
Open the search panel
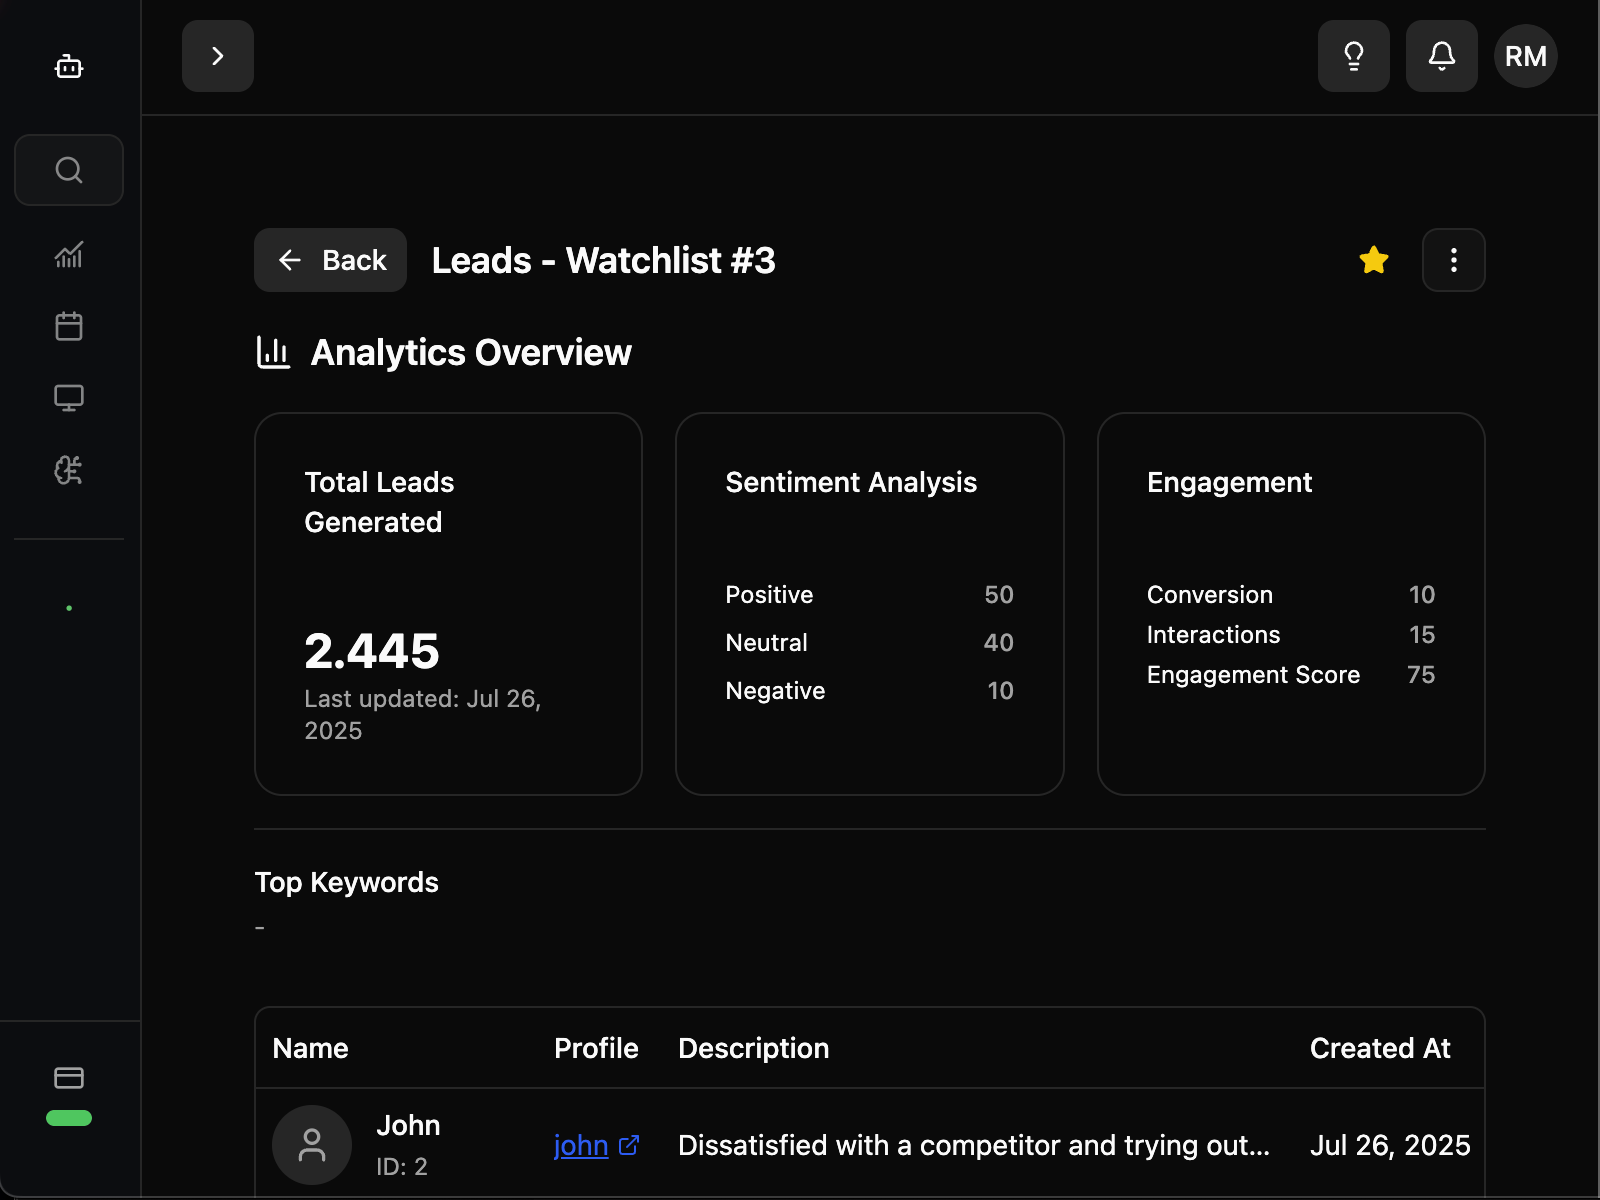click(68, 170)
